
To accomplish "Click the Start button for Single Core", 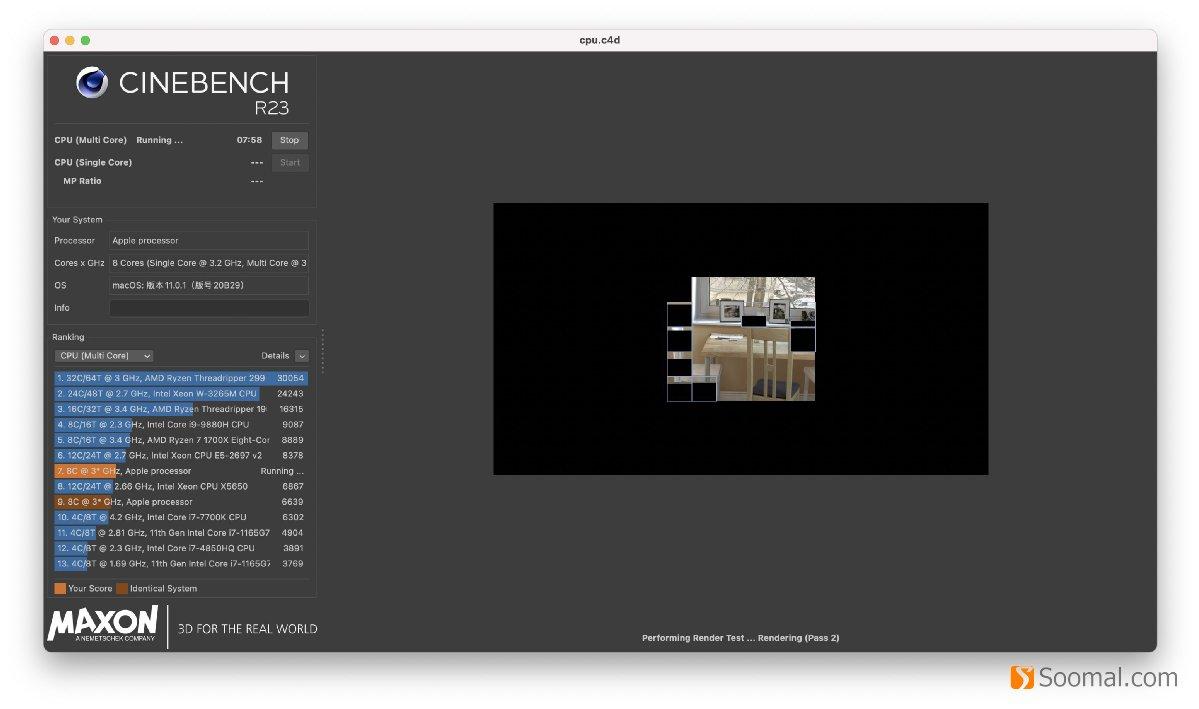I will point(290,162).
